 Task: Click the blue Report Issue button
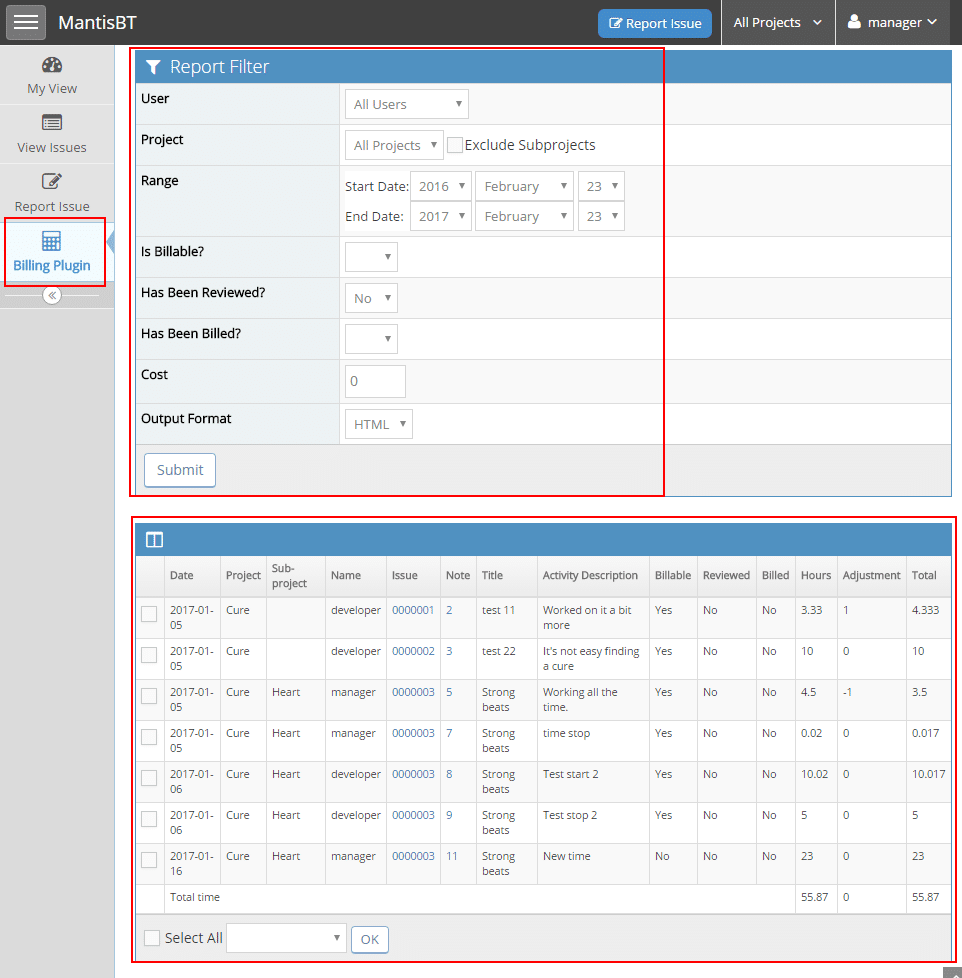pyautogui.click(x=654, y=24)
